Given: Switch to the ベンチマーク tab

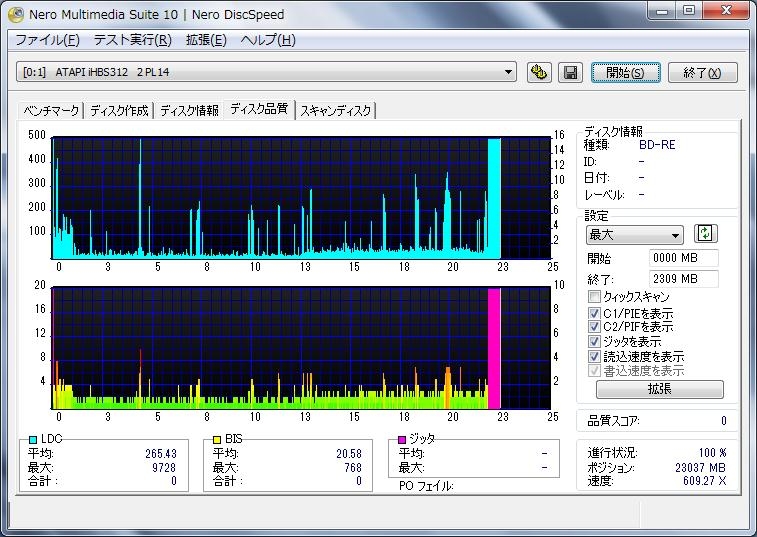Looking at the screenshot, I should pyautogui.click(x=51, y=111).
